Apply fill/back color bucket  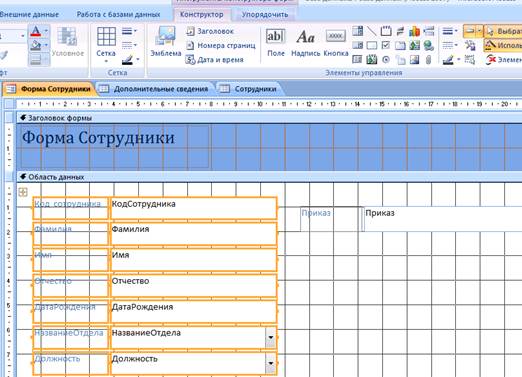pos(35,45)
